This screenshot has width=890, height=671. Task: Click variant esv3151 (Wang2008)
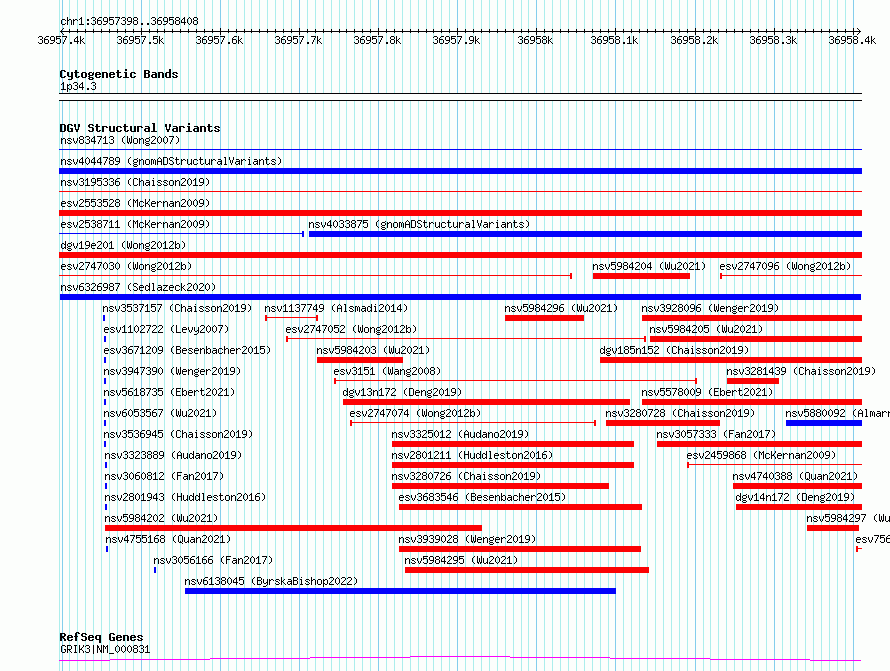click(x=387, y=371)
